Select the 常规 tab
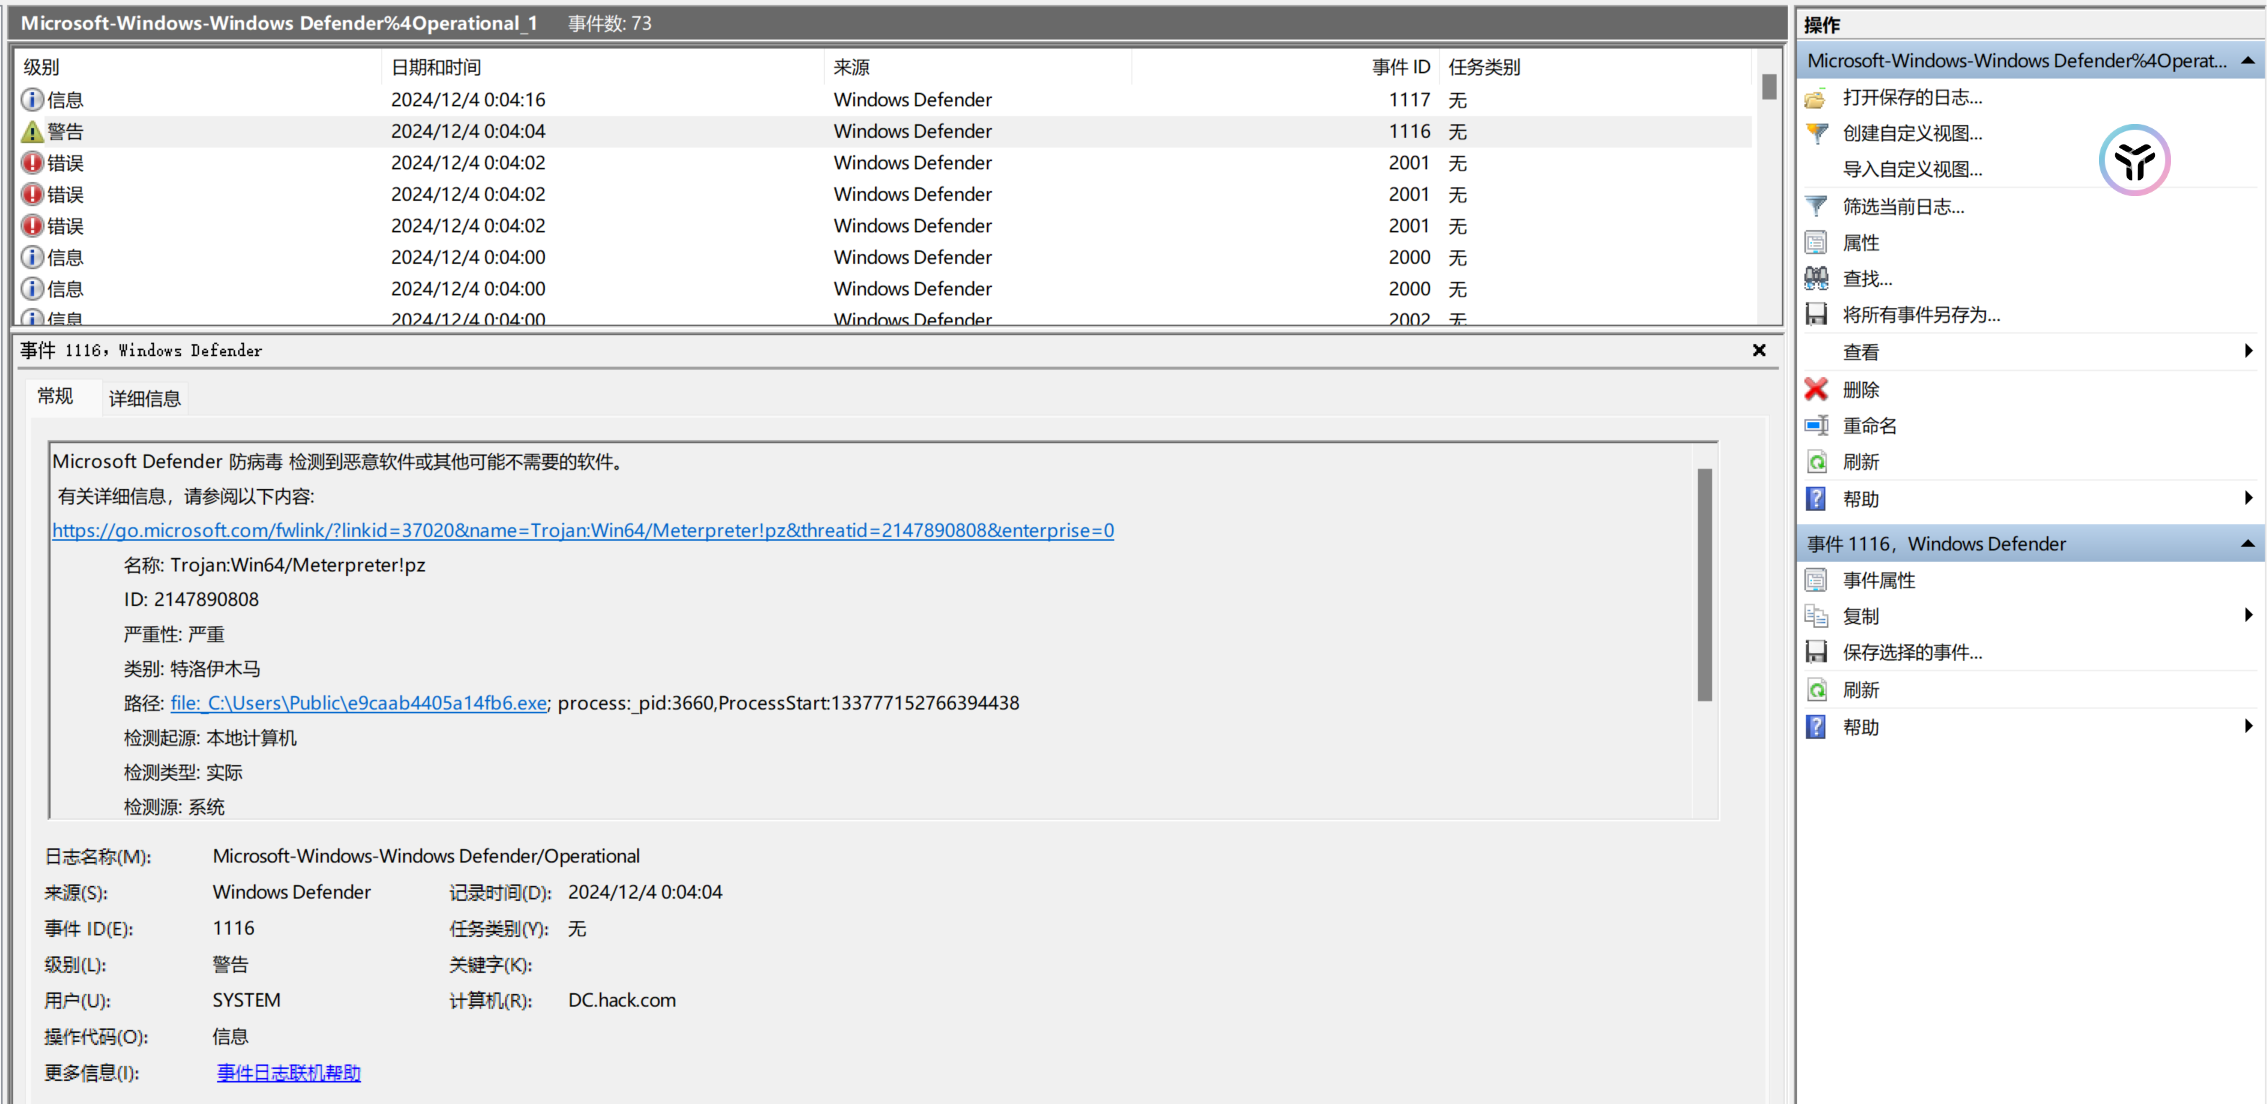The image size is (2267, 1104). point(55,397)
